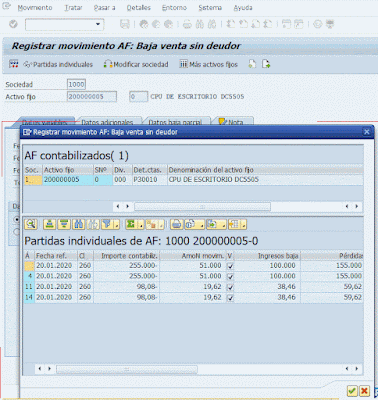Open the Total sigma dropdown arrow
378x400 pixels.
click(141, 226)
